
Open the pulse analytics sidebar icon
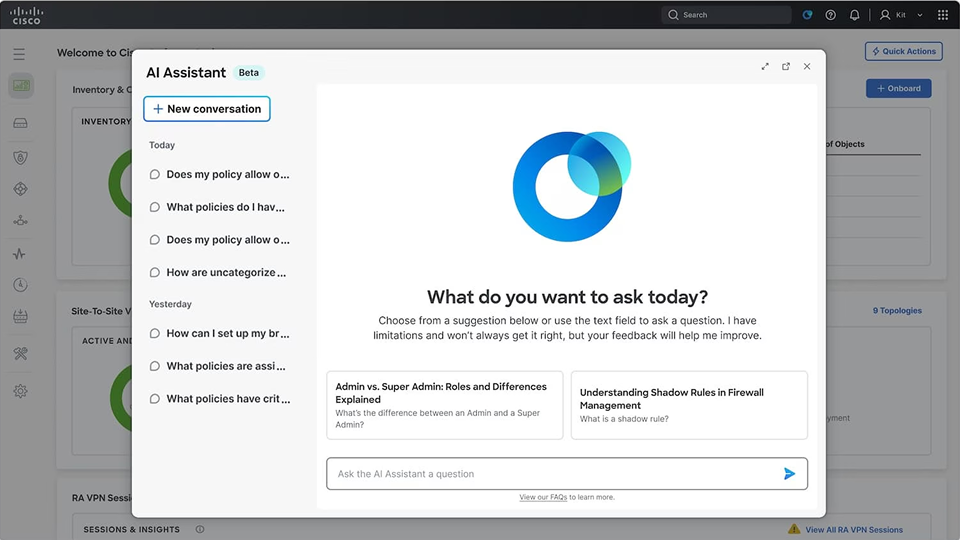coord(20,253)
